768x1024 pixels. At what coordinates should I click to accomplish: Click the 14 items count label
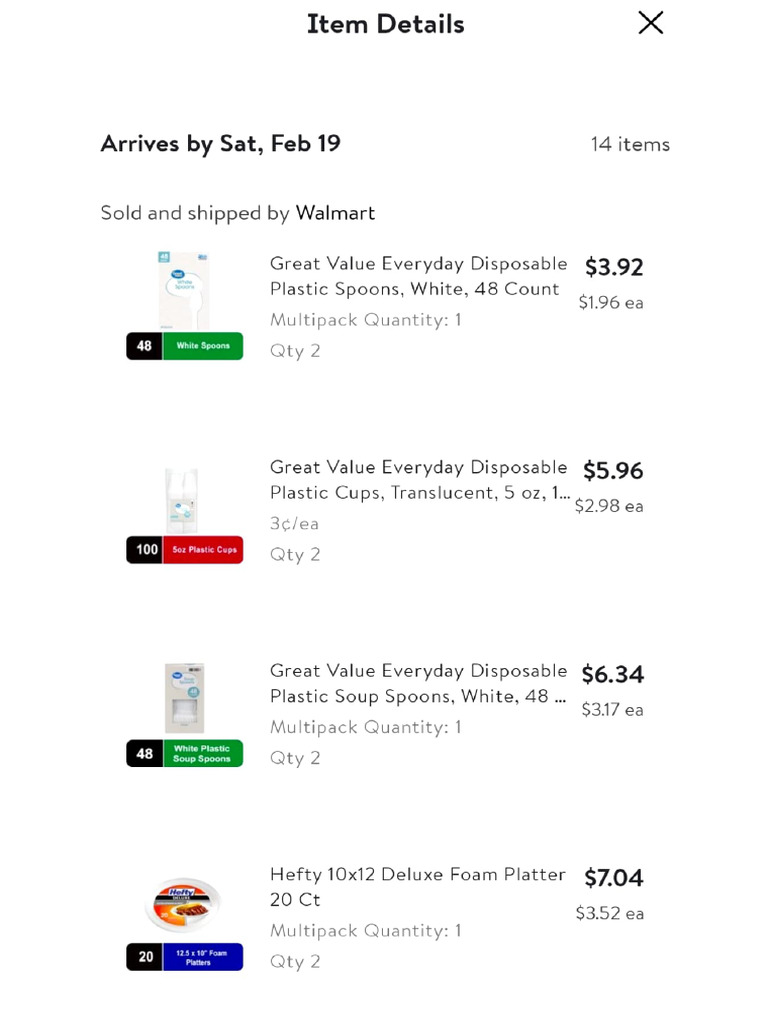point(630,144)
